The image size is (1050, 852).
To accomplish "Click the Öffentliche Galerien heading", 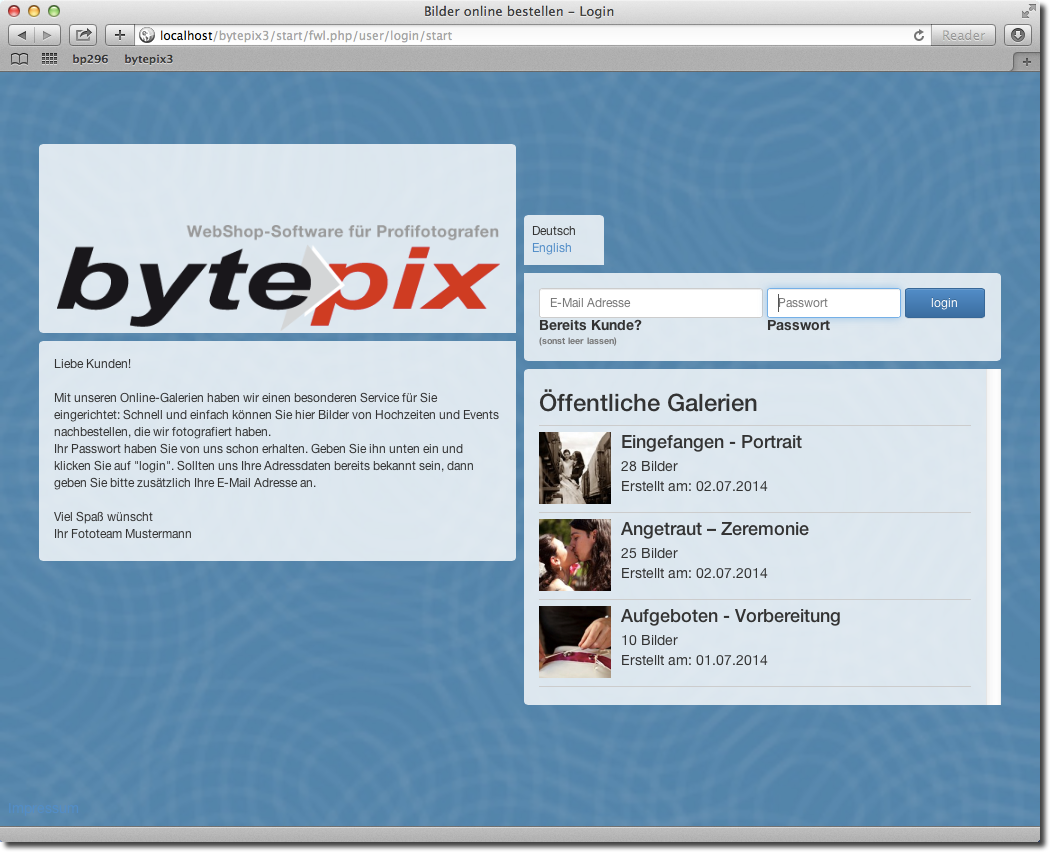I will pos(648,403).
